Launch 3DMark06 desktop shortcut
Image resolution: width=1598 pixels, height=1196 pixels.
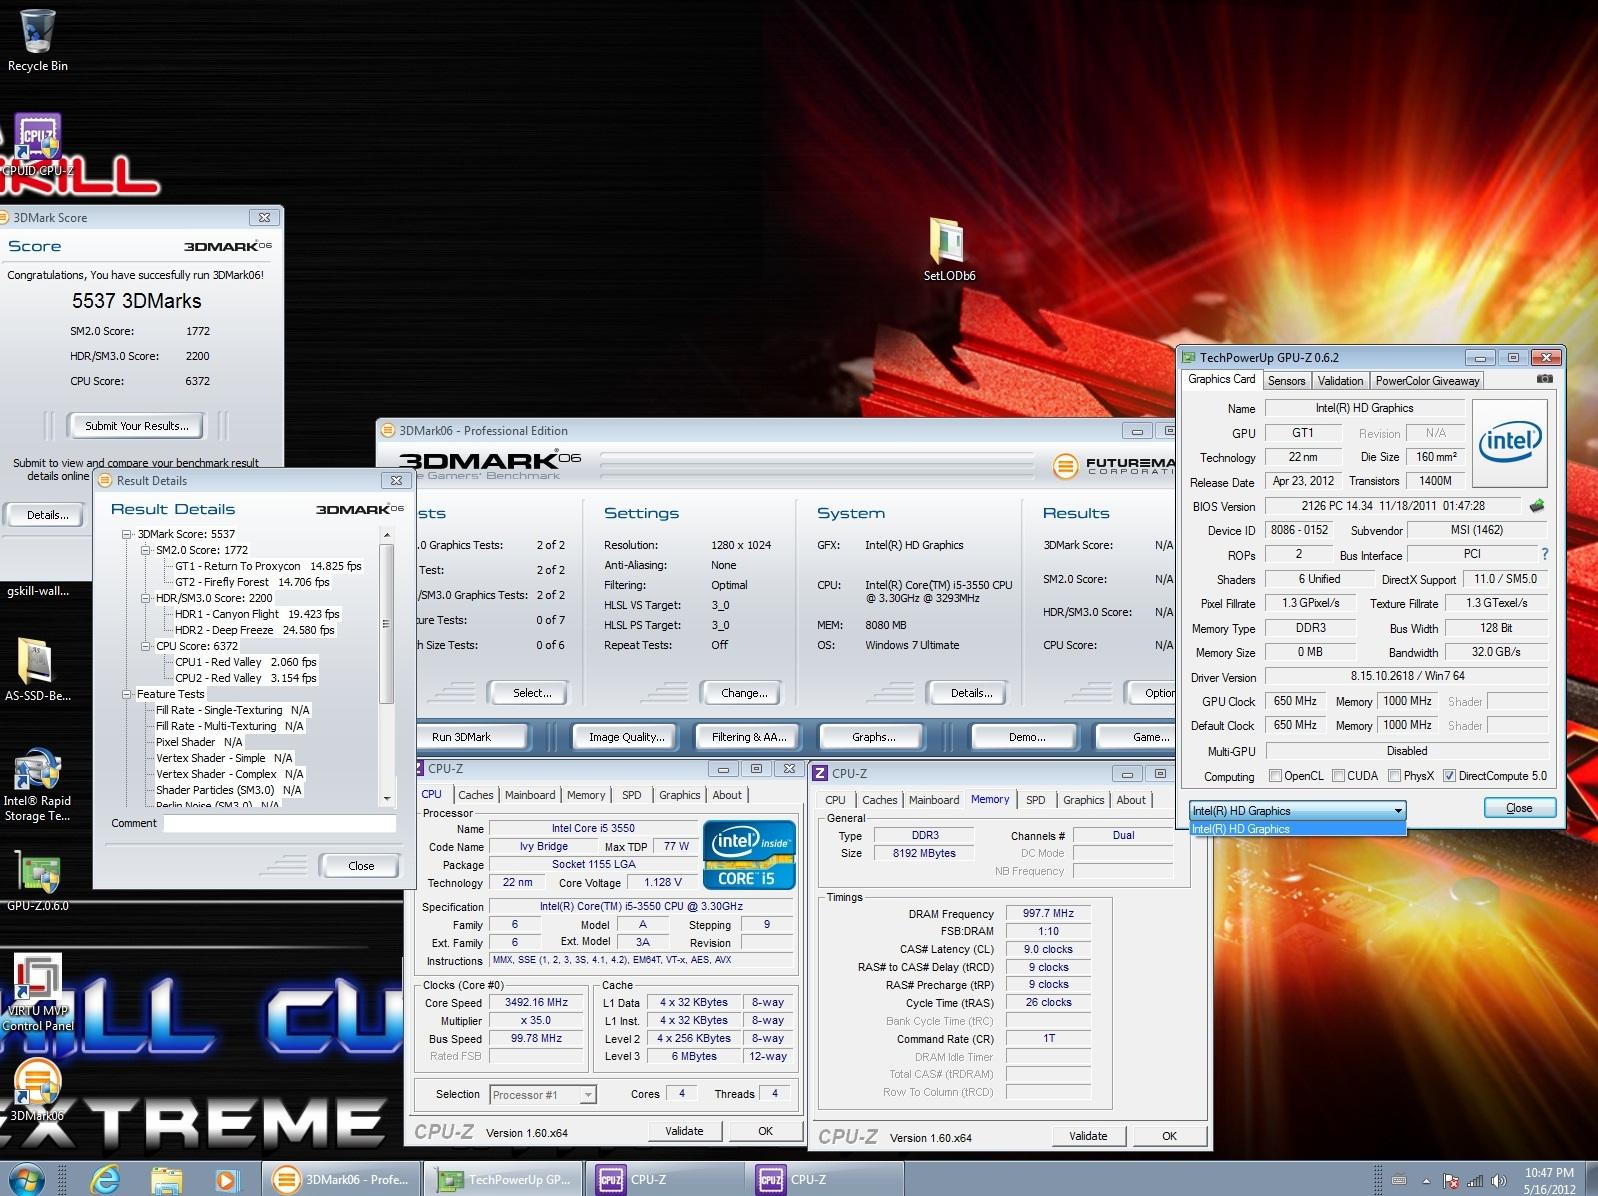(x=37, y=1090)
